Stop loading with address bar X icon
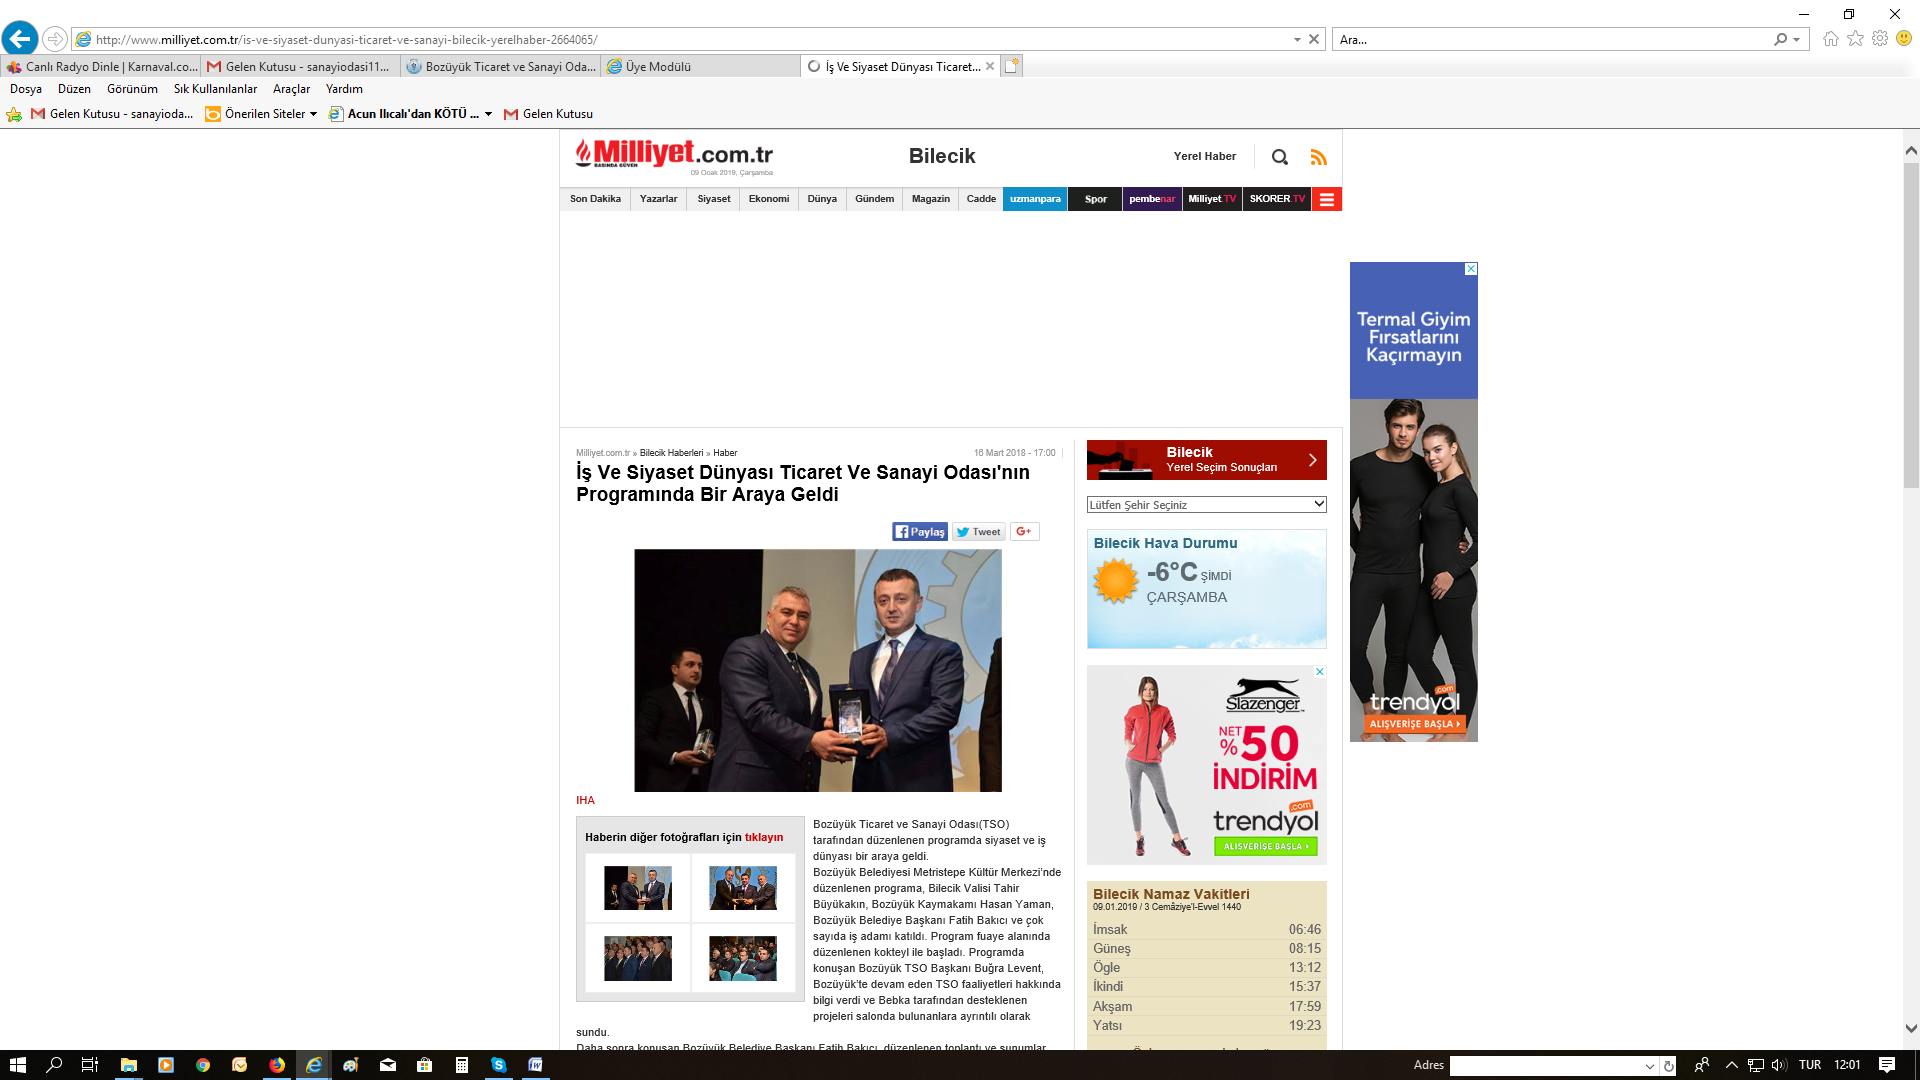The image size is (1920, 1080). coord(1314,39)
